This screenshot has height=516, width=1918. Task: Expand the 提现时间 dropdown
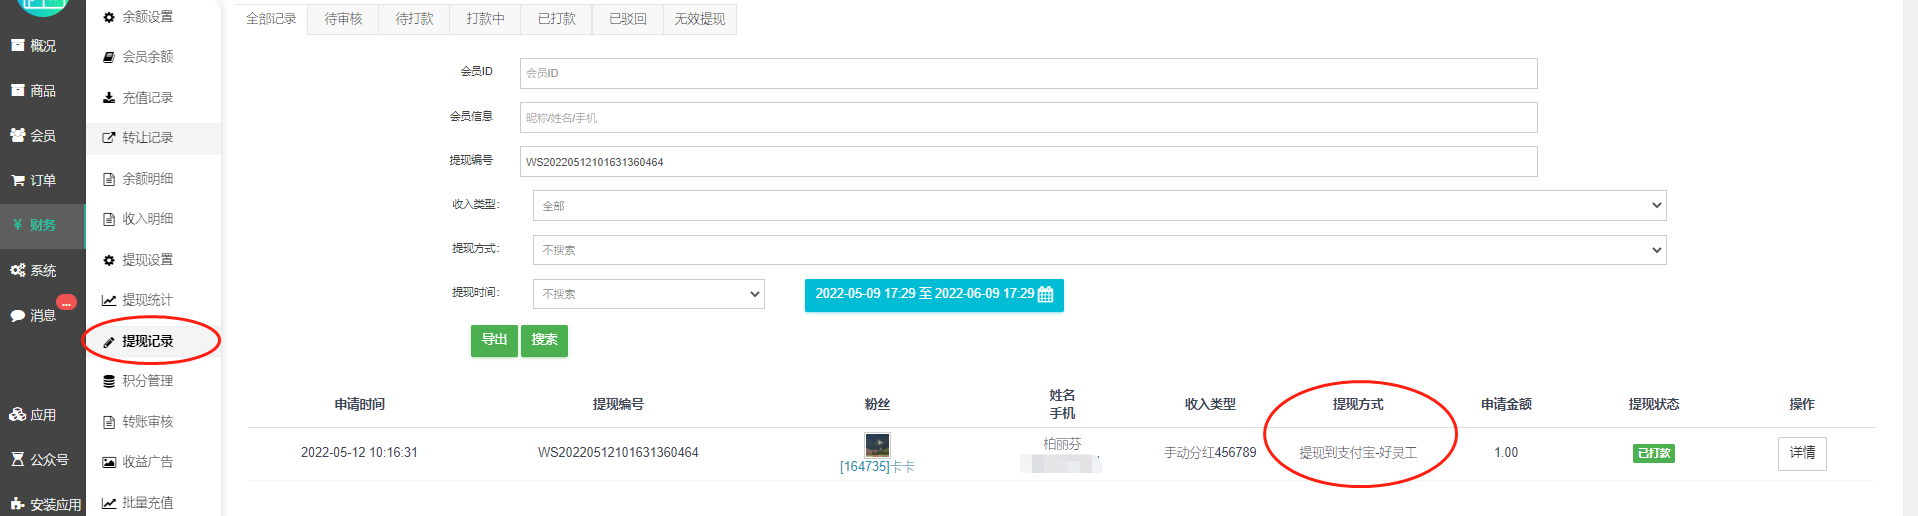point(649,294)
